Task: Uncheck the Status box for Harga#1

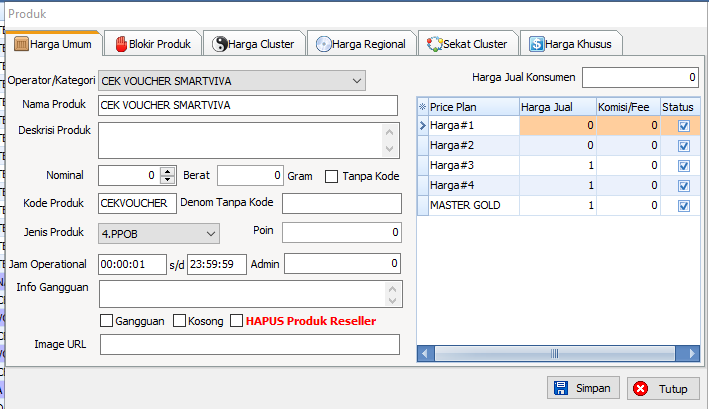Action: coord(684,126)
